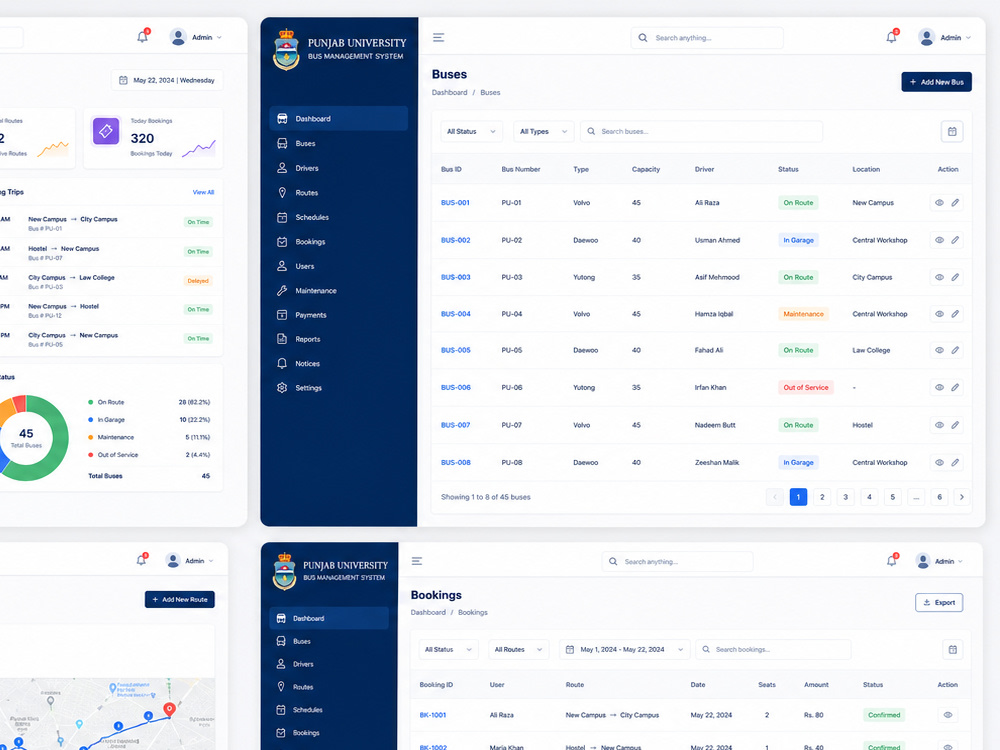View BUS-003 details via eye icon
Viewport: 1000px width, 750px height.
tap(939, 277)
